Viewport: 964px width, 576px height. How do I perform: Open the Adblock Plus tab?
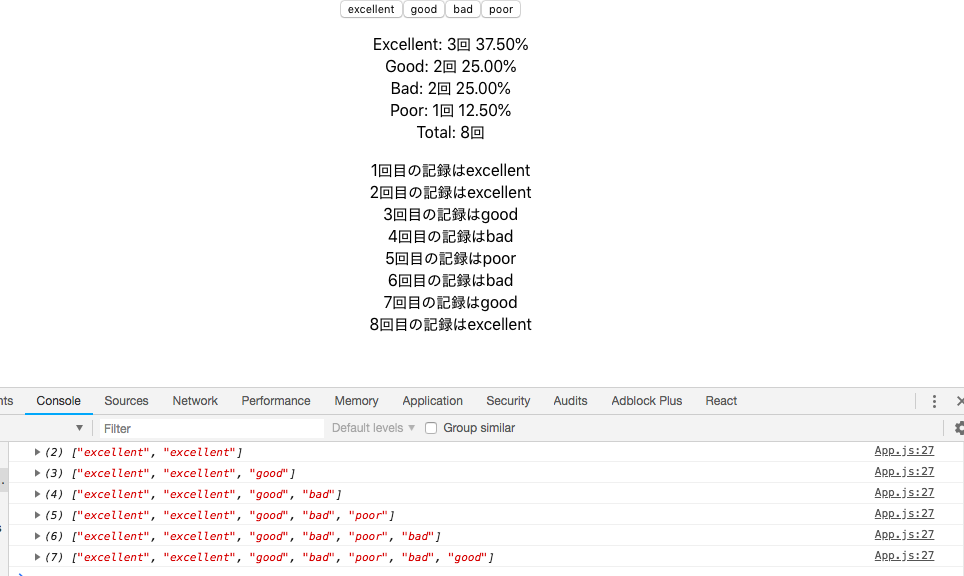(647, 401)
